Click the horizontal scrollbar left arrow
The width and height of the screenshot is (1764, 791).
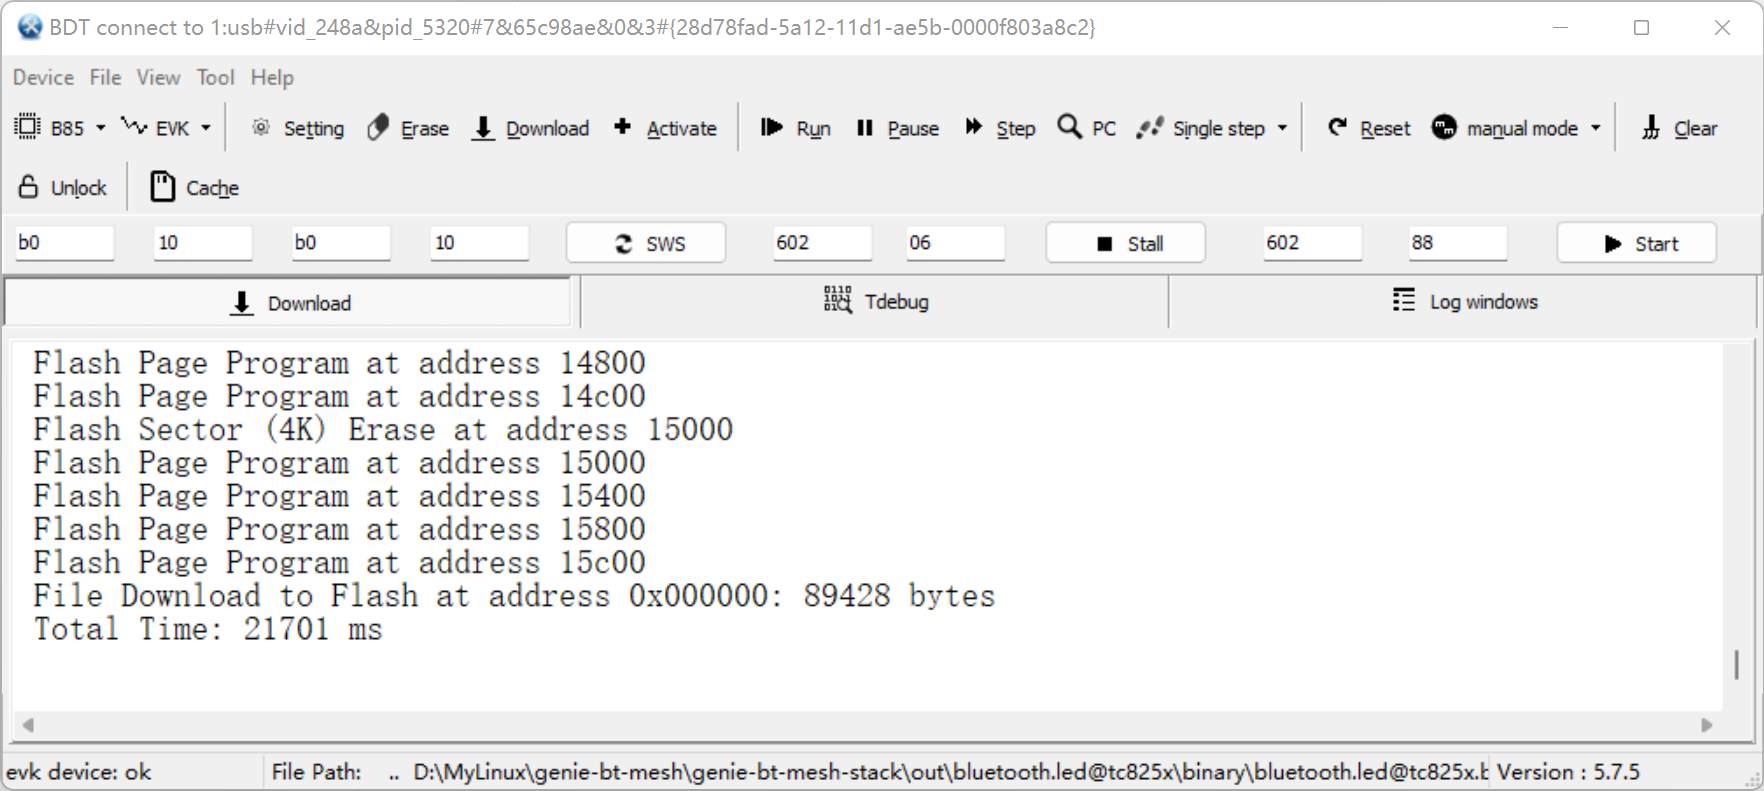coord(28,725)
